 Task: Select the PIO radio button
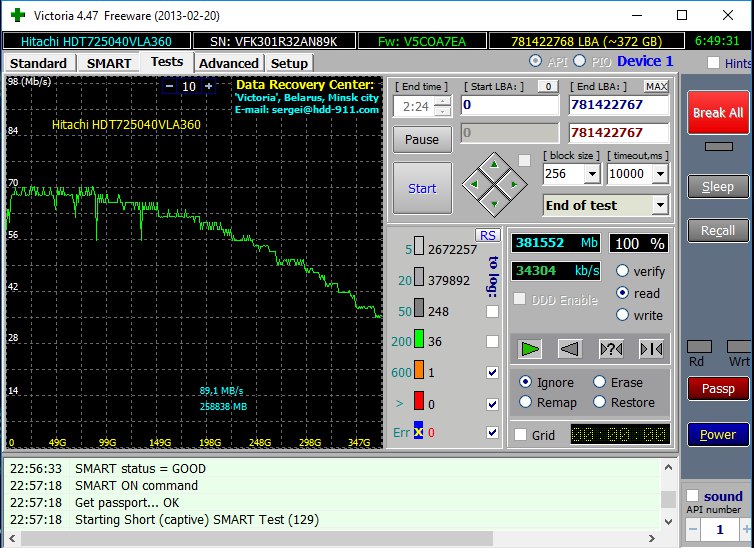[579, 61]
